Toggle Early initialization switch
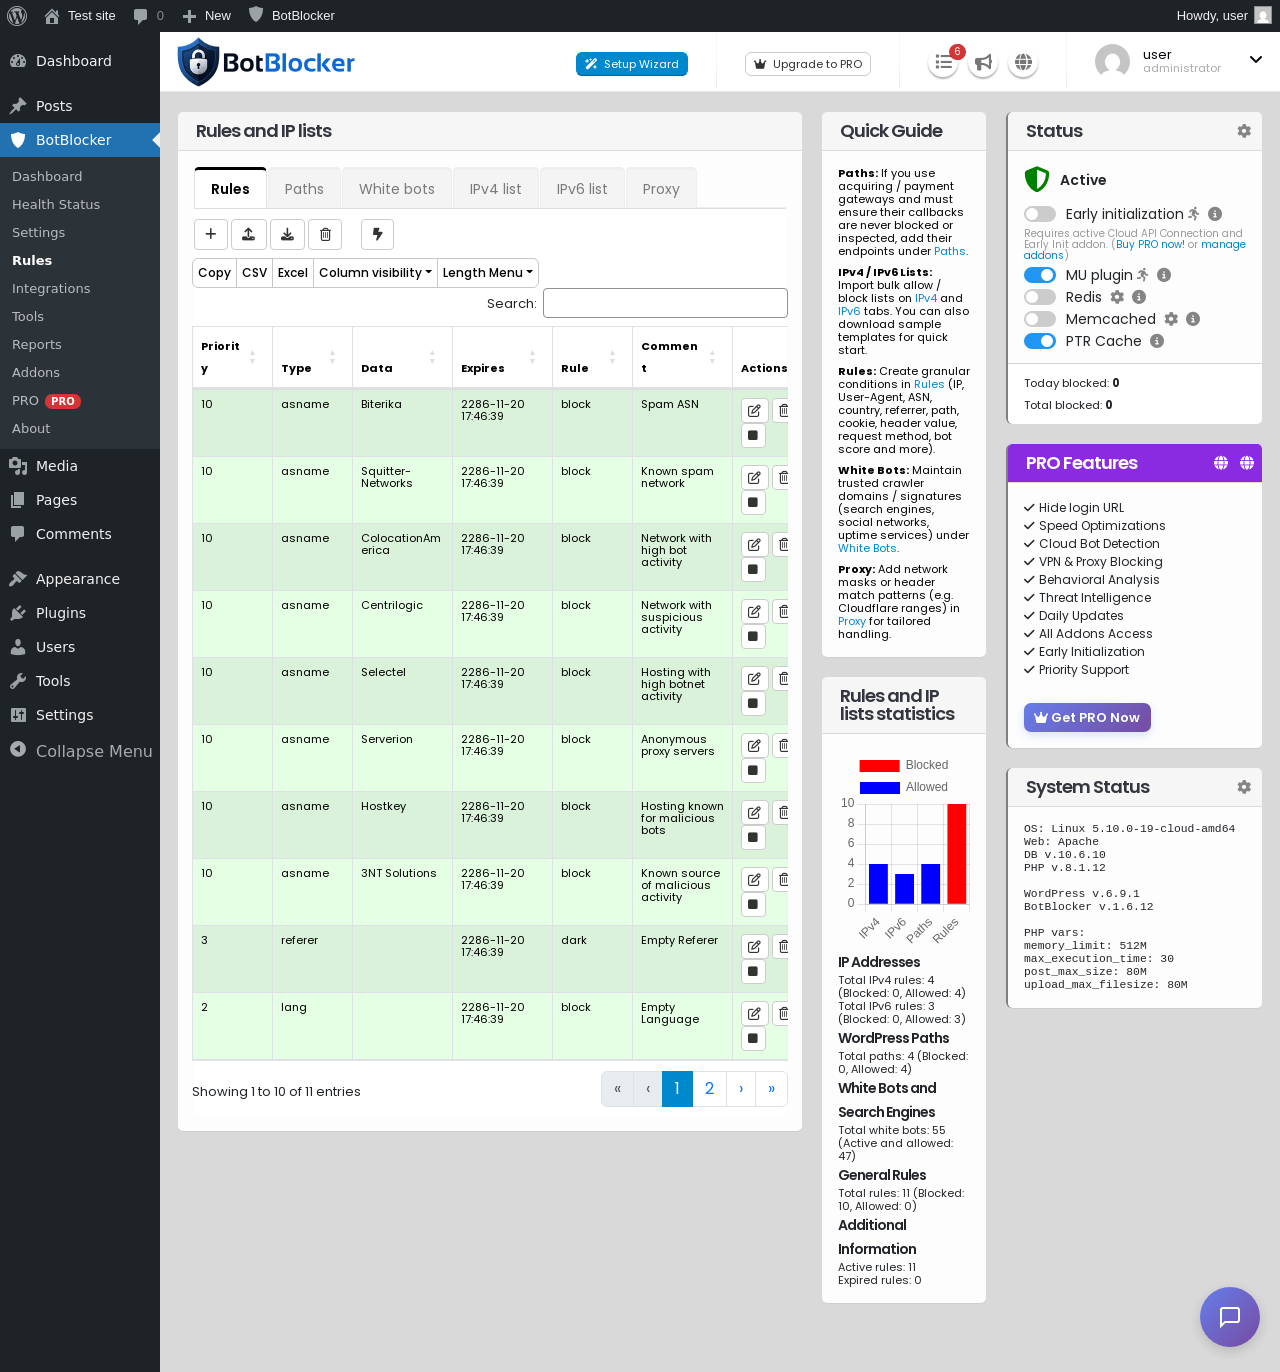Screen dimensions: 1280x1372 tap(1040, 214)
